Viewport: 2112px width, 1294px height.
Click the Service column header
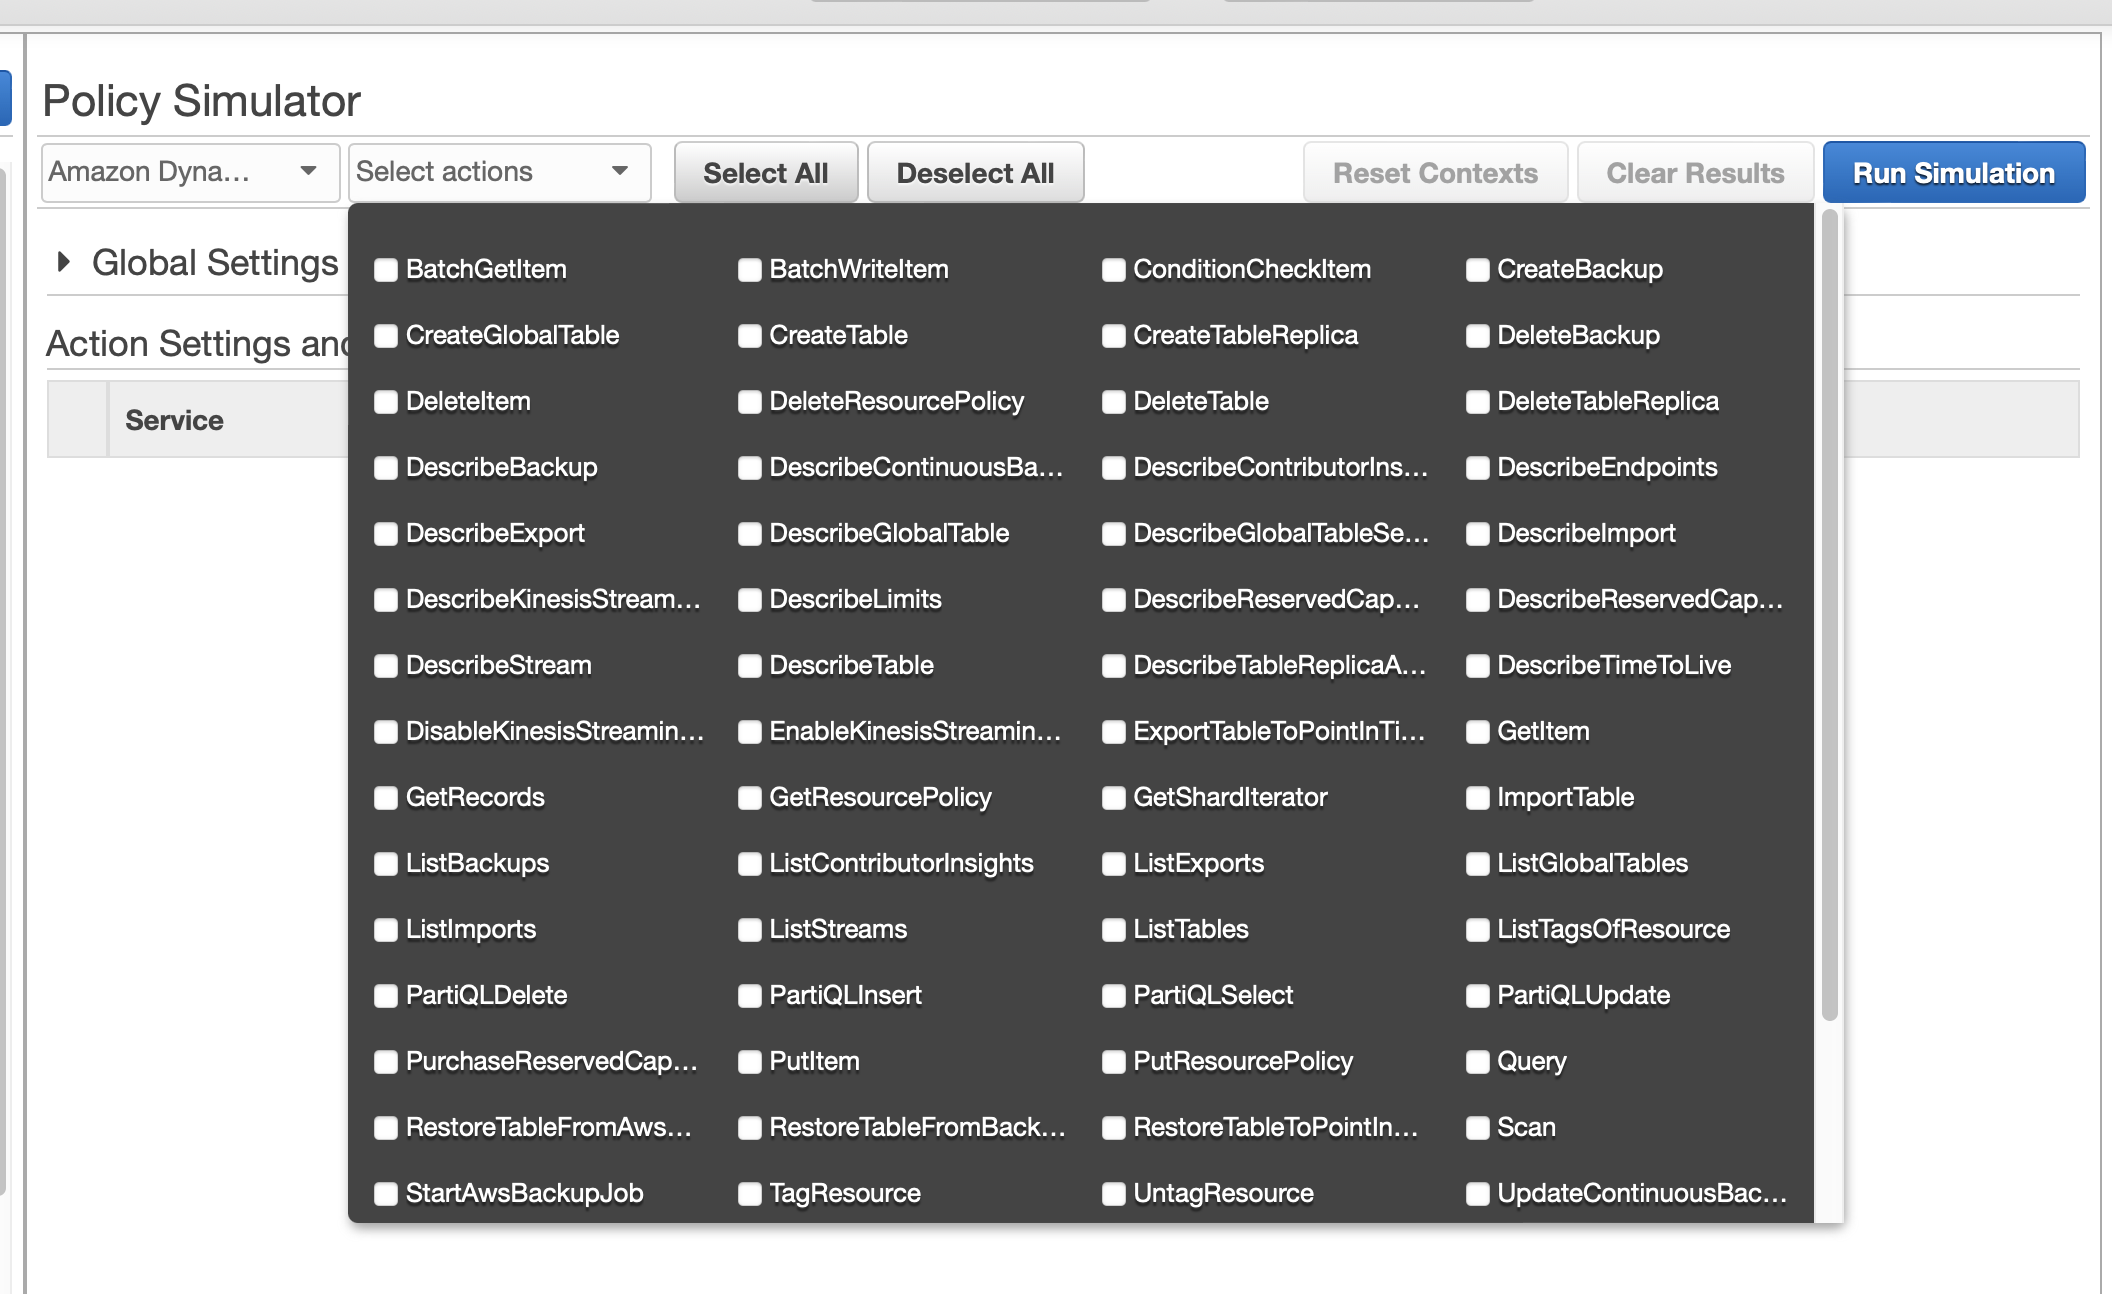click(174, 420)
